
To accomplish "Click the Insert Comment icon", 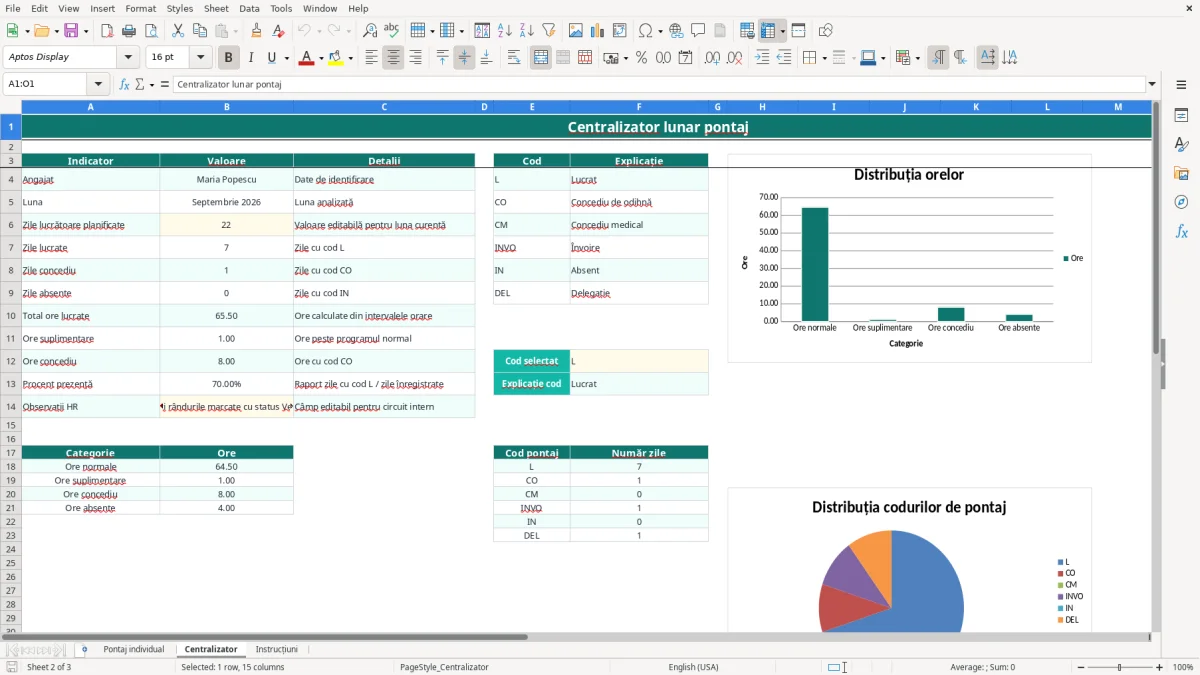I will tap(698, 31).
